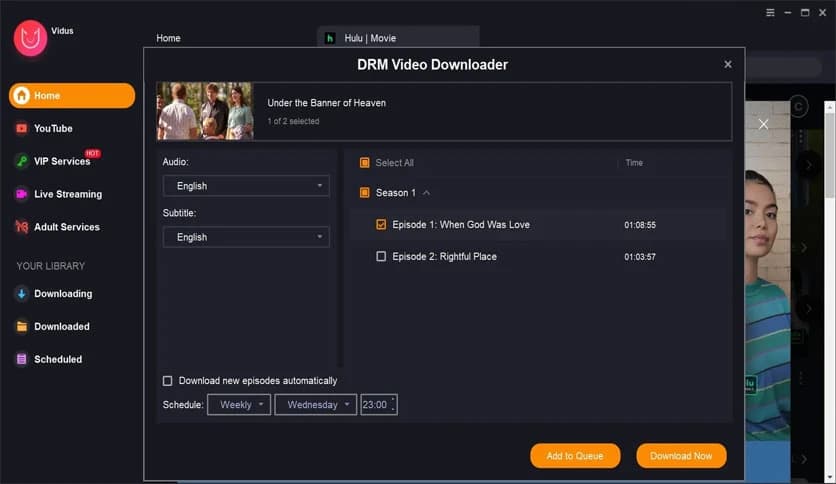Click Download Now button

(681, 456)
